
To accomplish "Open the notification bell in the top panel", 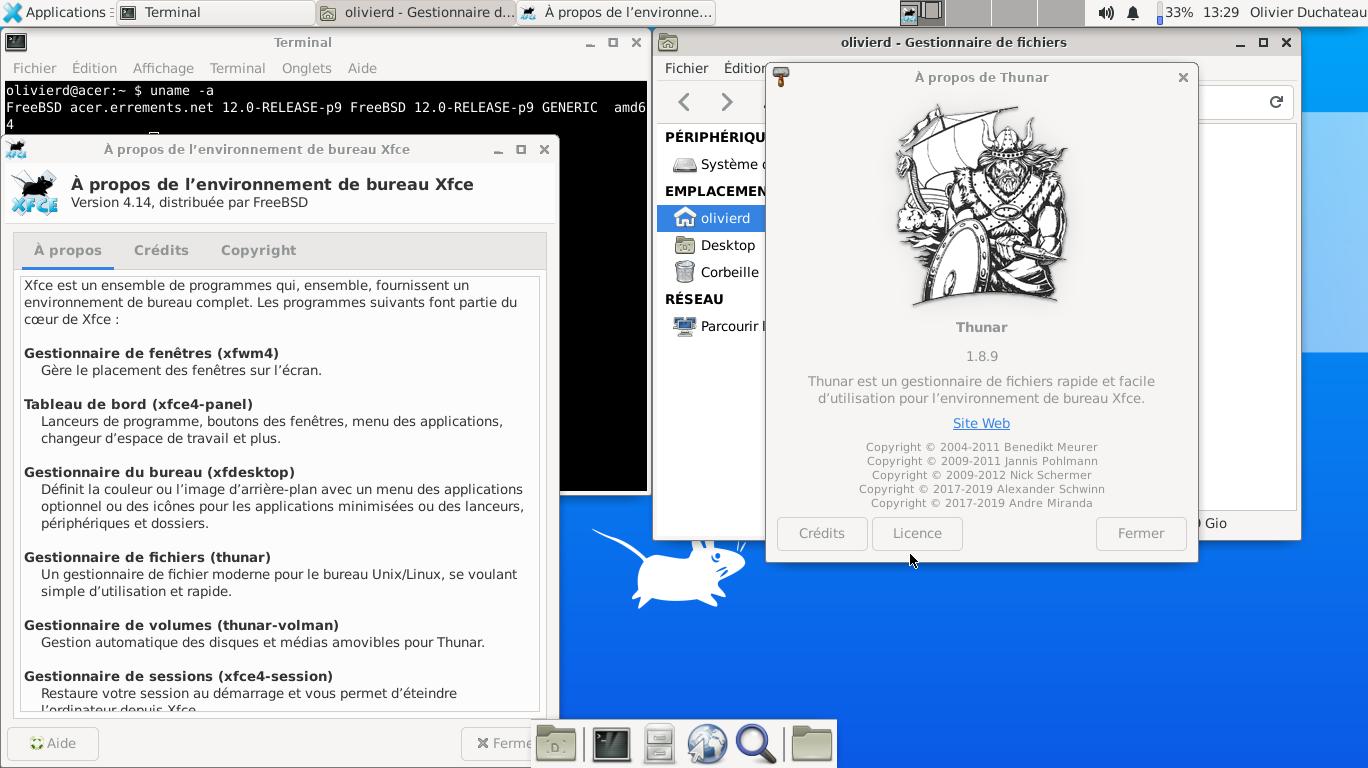I will pos(1133,13).
